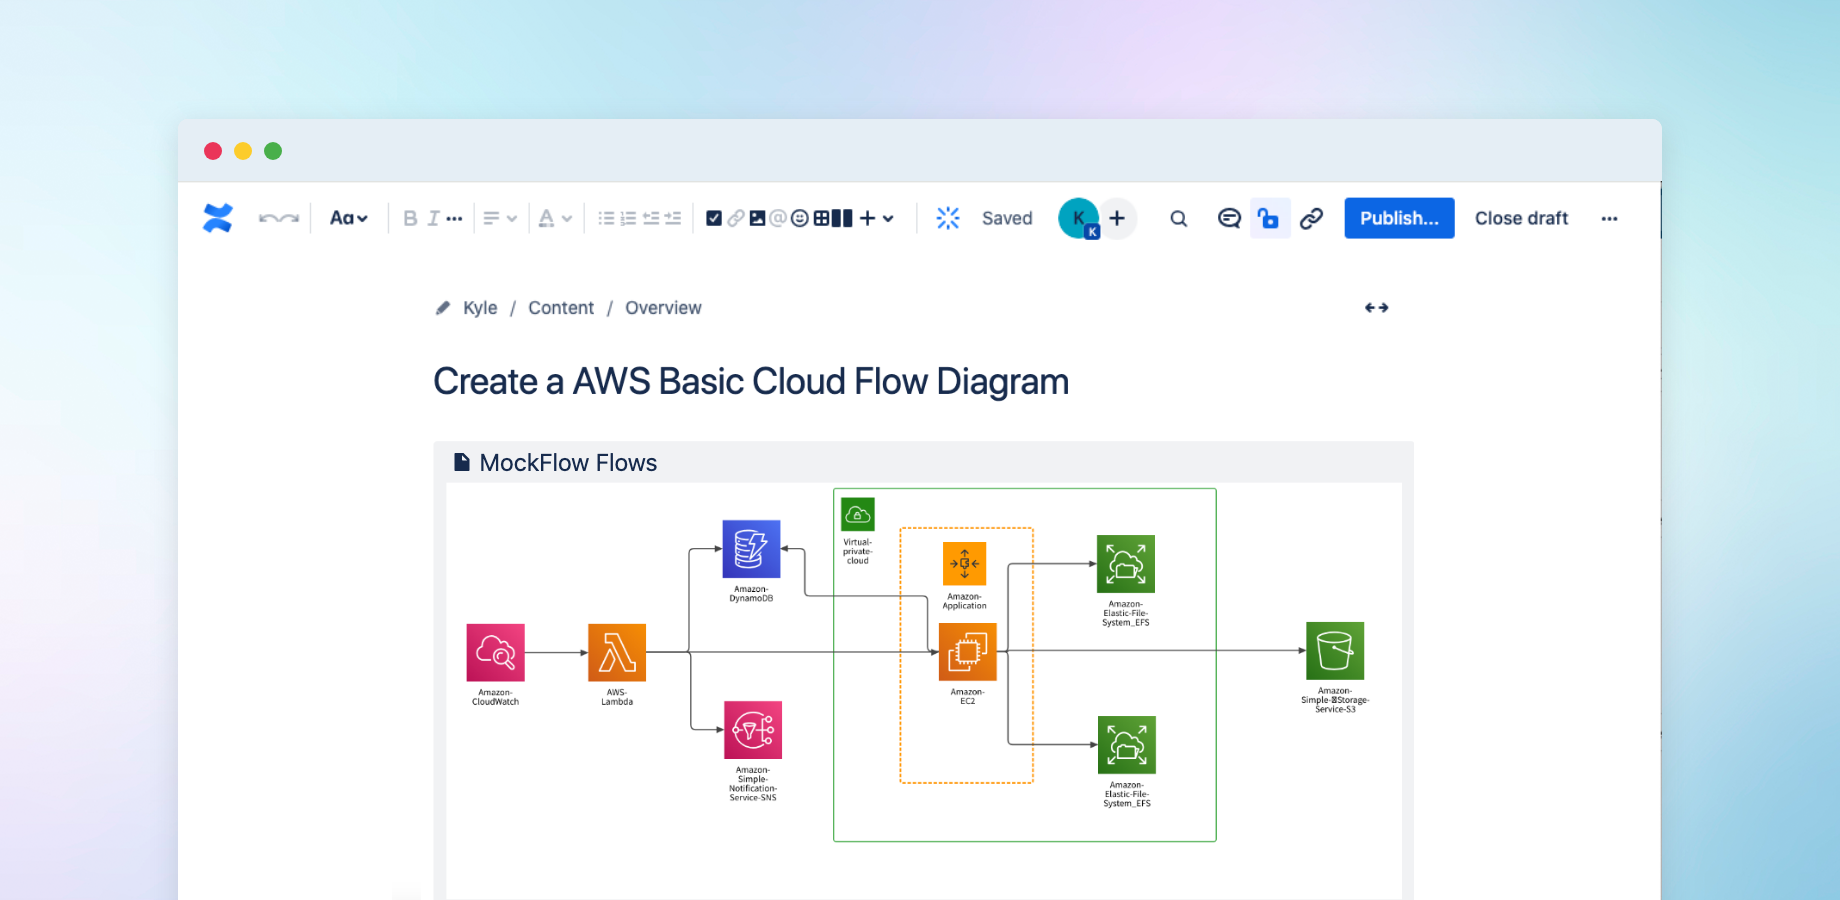1840x900 pixels.
Task: Click the Confluence logo icon
Action: click(218, 218)
